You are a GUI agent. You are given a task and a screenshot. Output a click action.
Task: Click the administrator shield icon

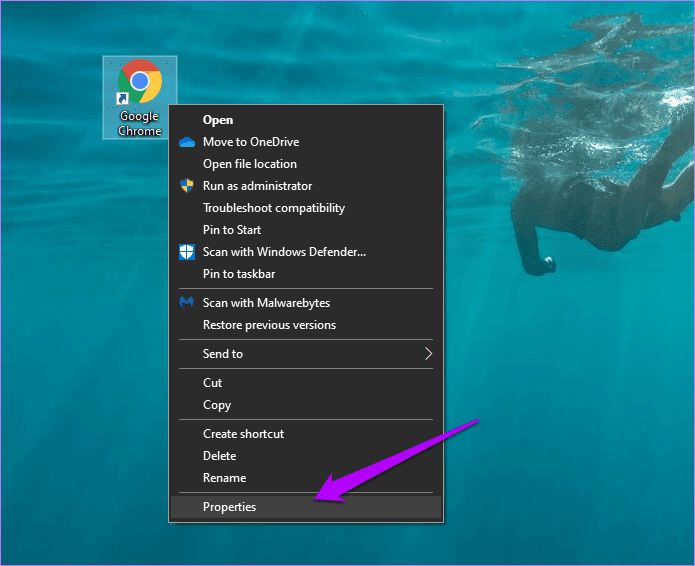tap(187, 185)
